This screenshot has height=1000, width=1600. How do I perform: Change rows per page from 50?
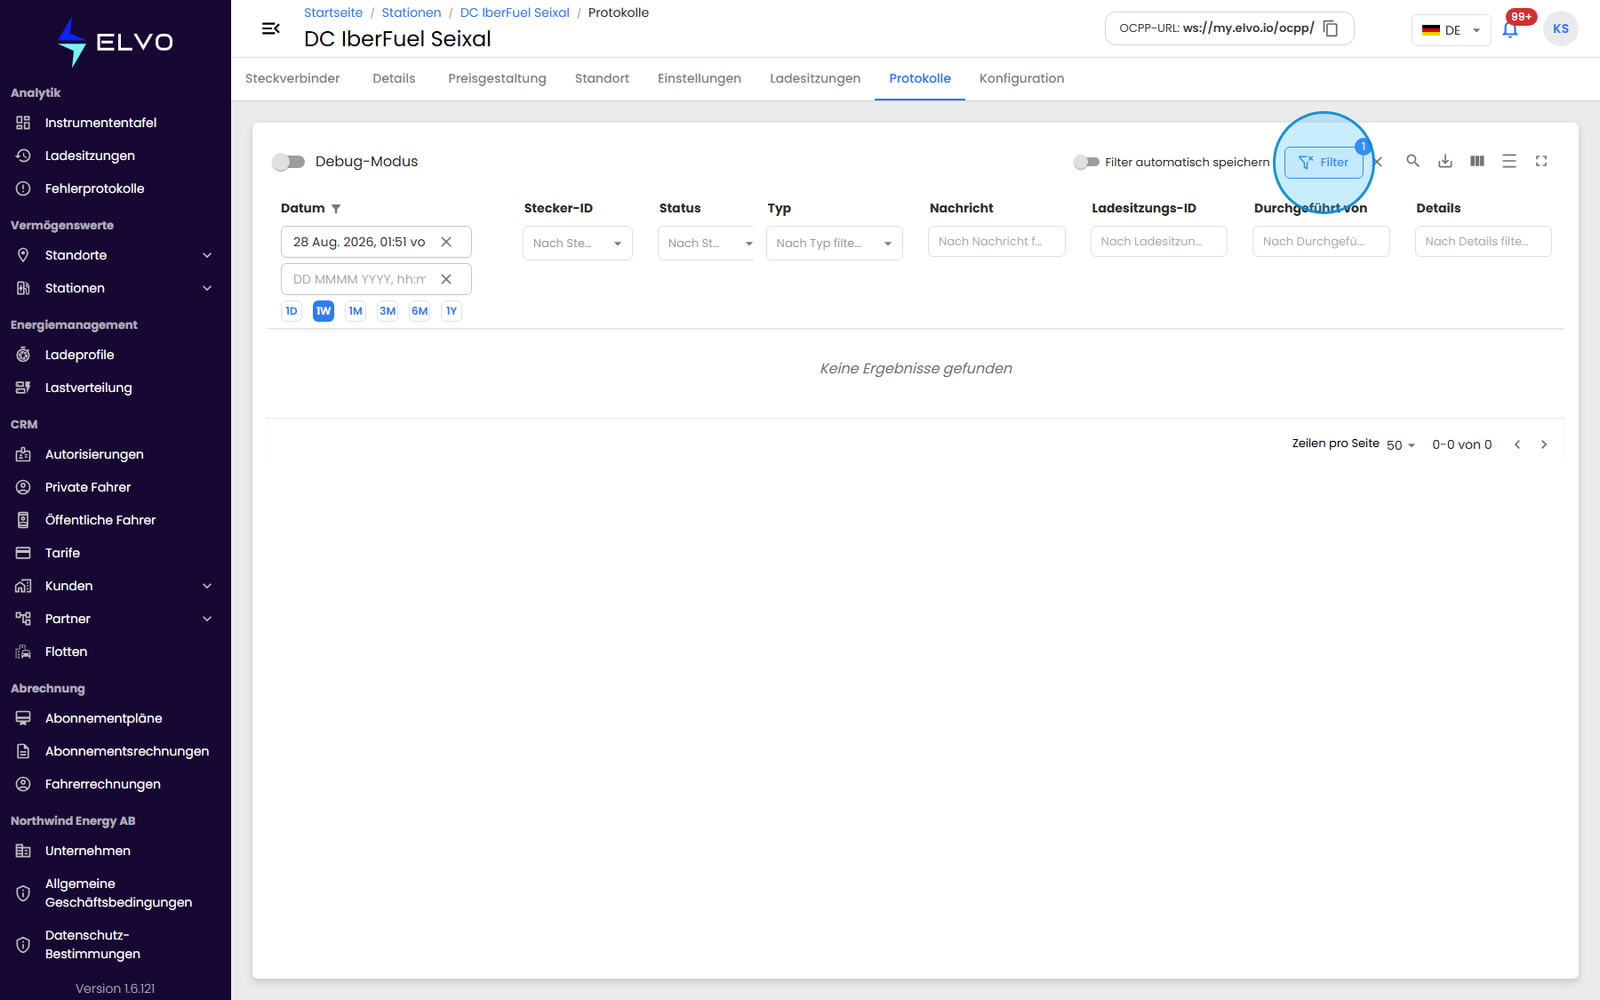point(1400,445)
